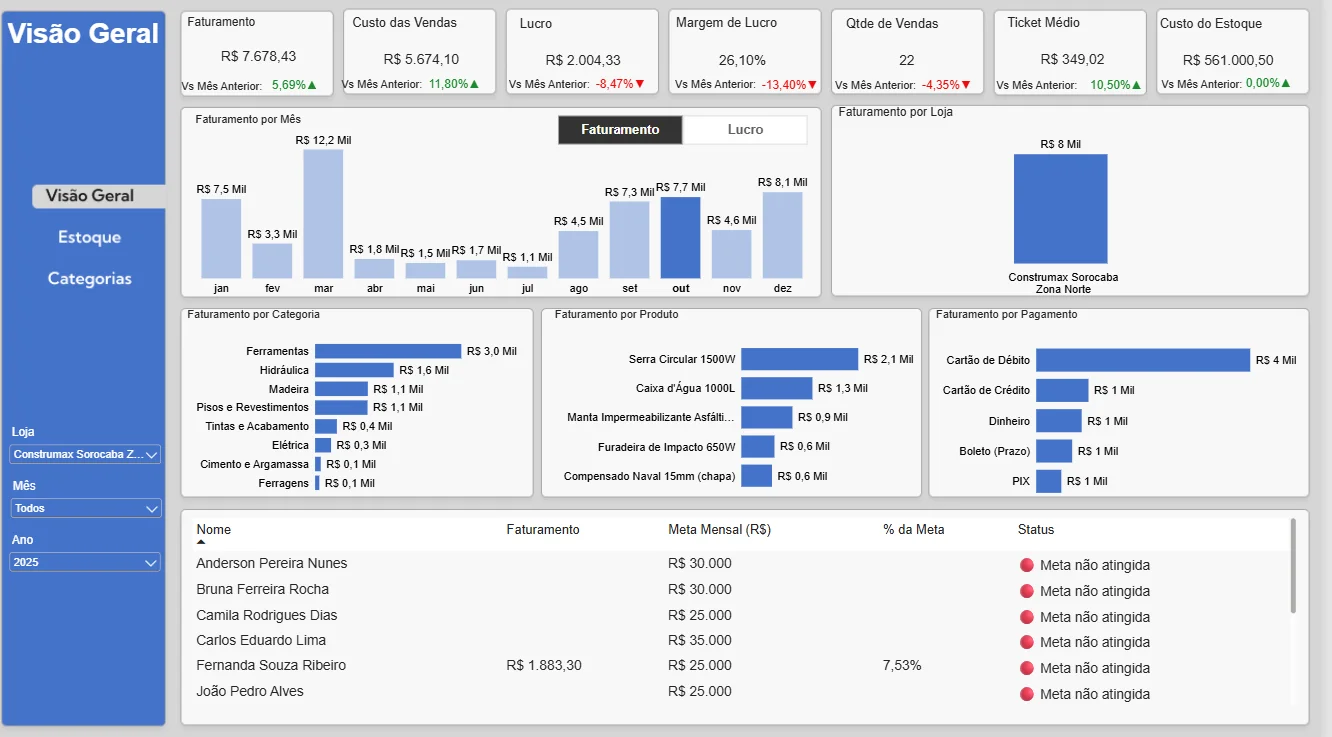The height and width of the screenshot is (737, 1332).
Task: Select the Serra Circular 1500W bar
Action: [x=799, y=359]
